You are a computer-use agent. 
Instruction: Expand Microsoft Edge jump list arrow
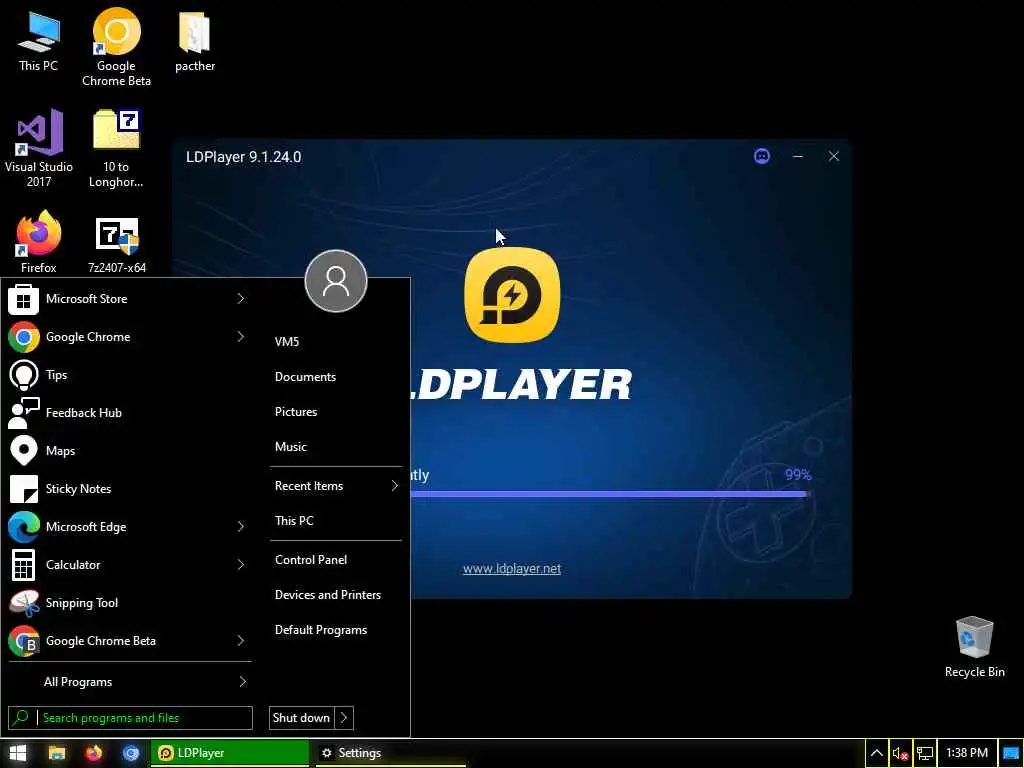[240, 526]
